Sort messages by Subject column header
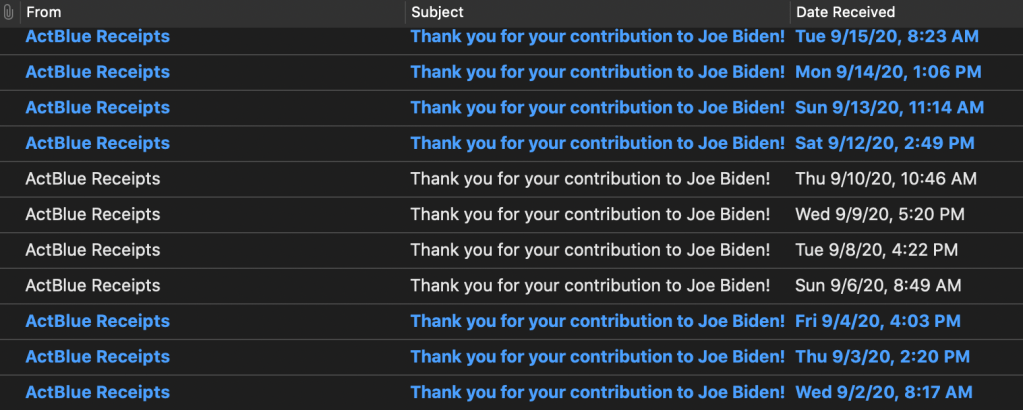Image resolution: width=1023 pixels, height=410 pixels. point(437,12)
